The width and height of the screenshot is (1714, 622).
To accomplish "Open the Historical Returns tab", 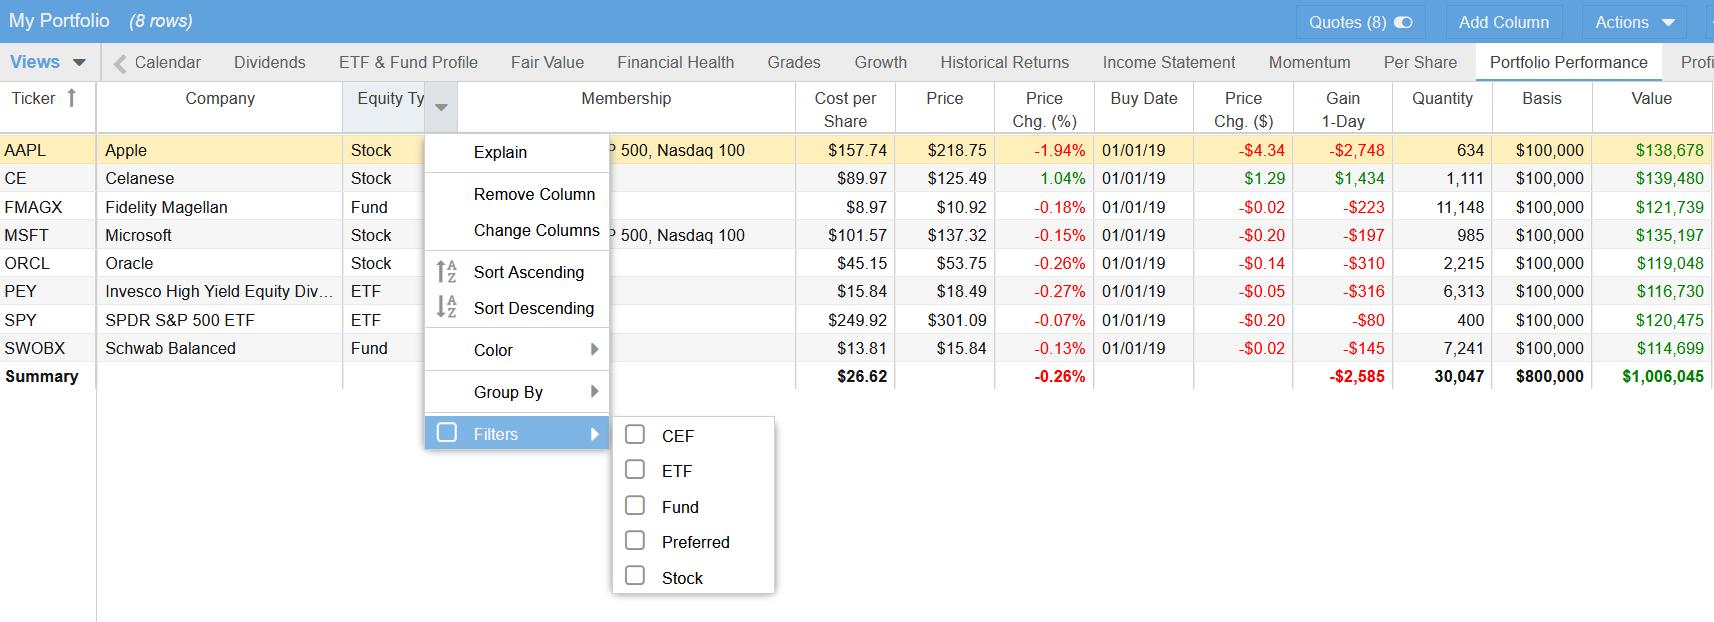I will [x=1005, y=62].
